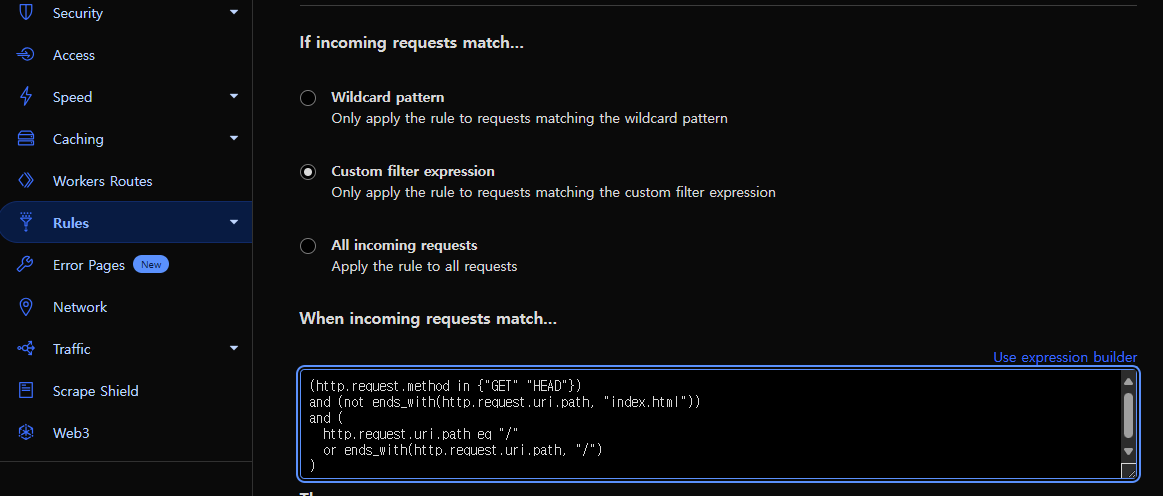Select the Custom filter expression radio button
The width and height of the screenshot is (1163, 496).
[308, 171]
